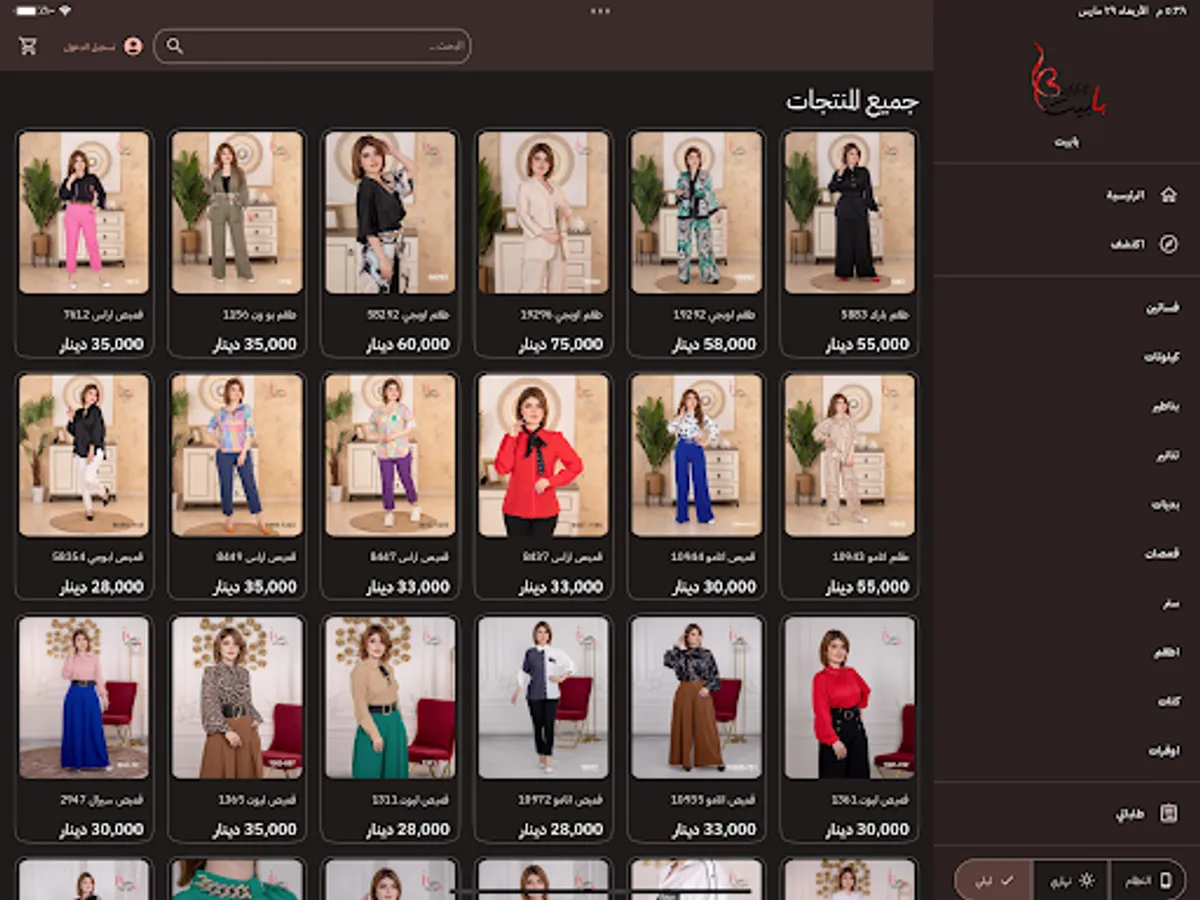This screenshot has width=1200, height=900.
Task: Click product title ending 8437
Action: [x=561, y=557]
